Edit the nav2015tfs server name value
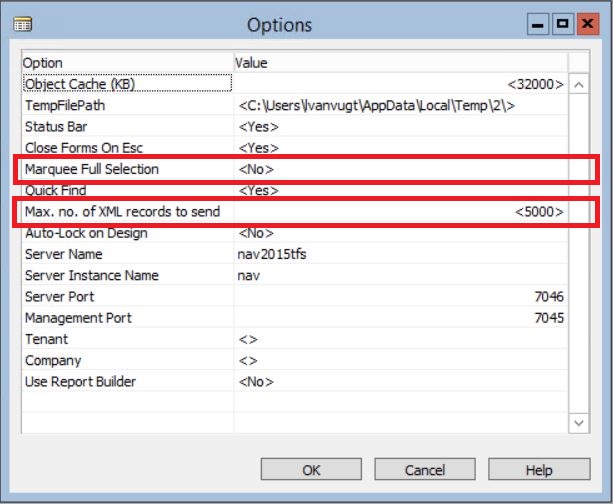Image resolution: width=613 pixels, height=504 pixels. tap(401, 254)
